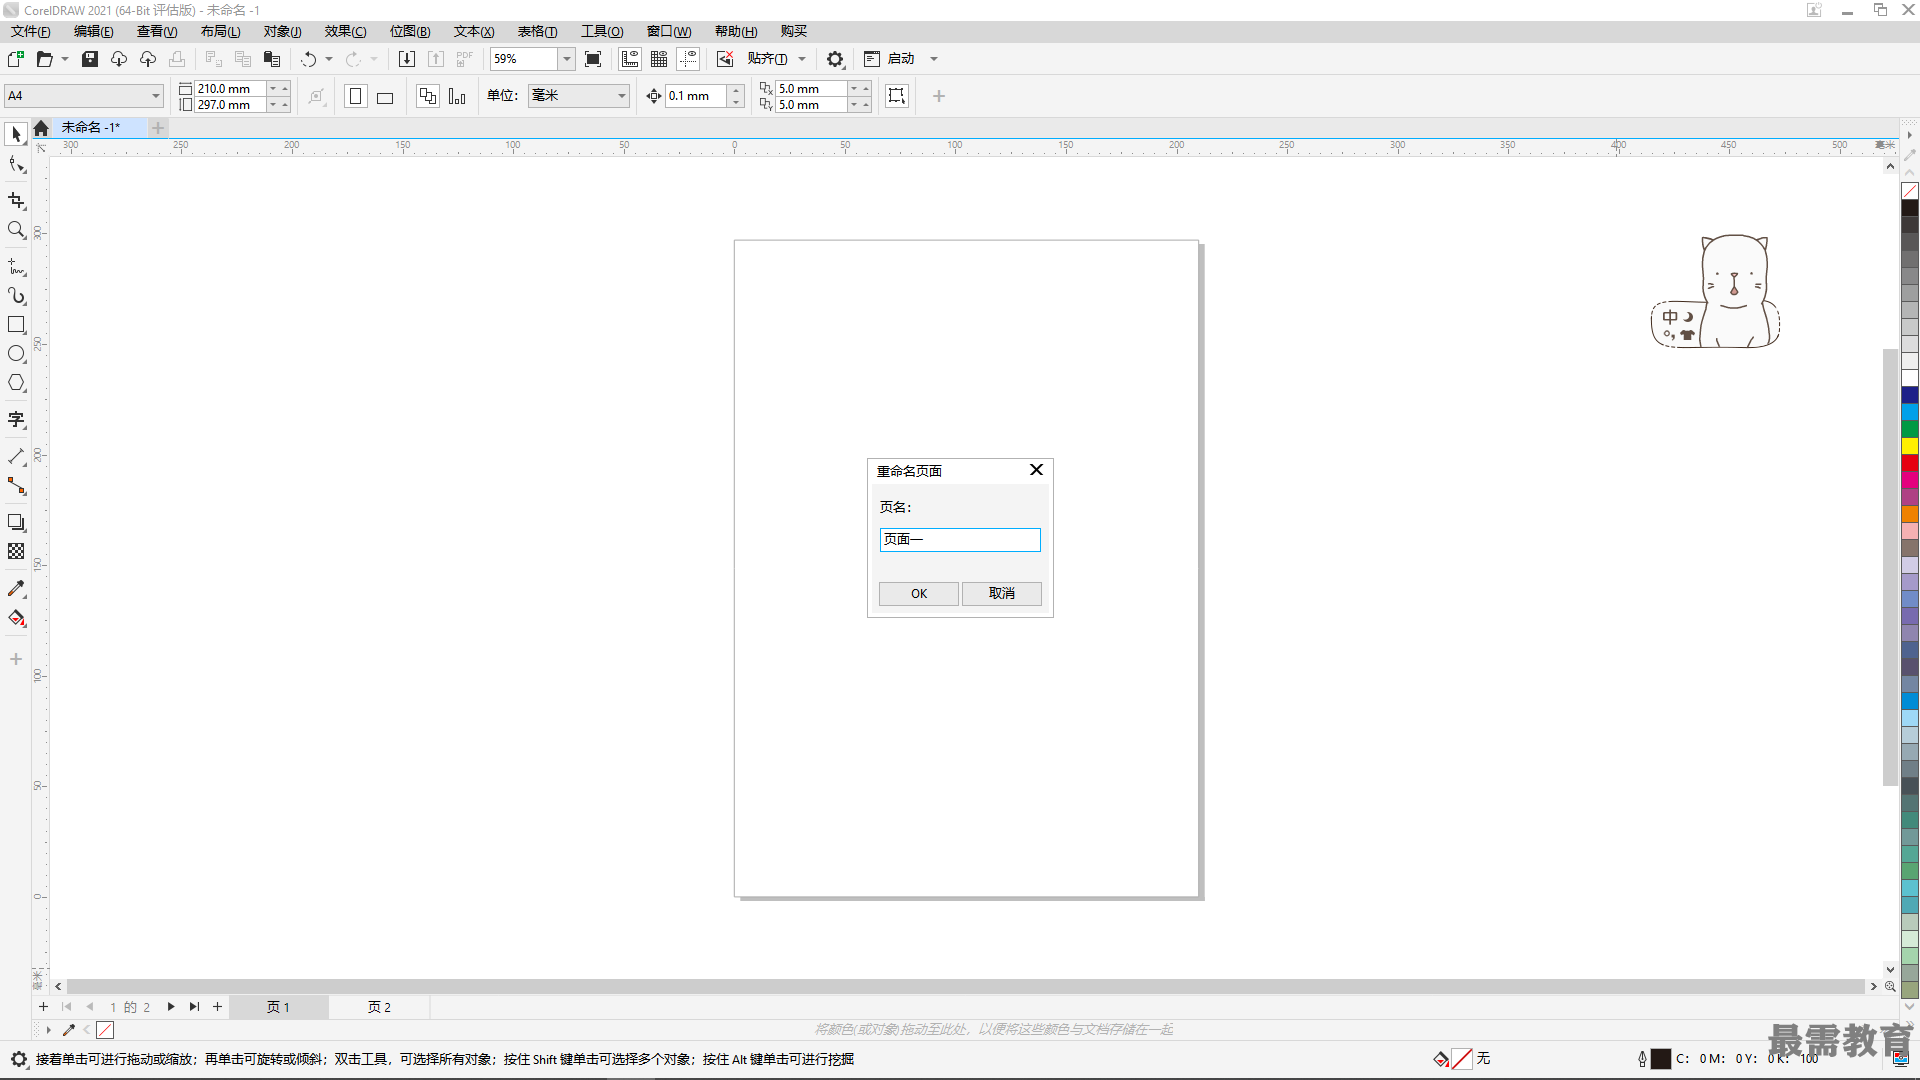Go to next page arrow
Screen dimensions: 1920x1080
click(171, 1007)
